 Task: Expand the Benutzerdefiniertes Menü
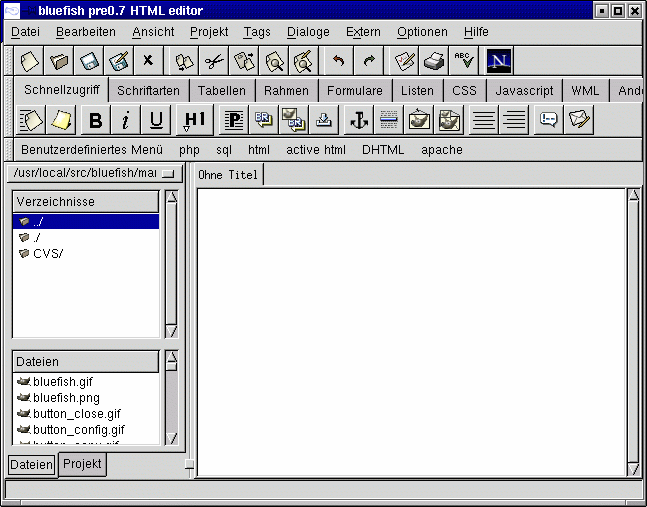pyautogui.click(x=91, y=150)
